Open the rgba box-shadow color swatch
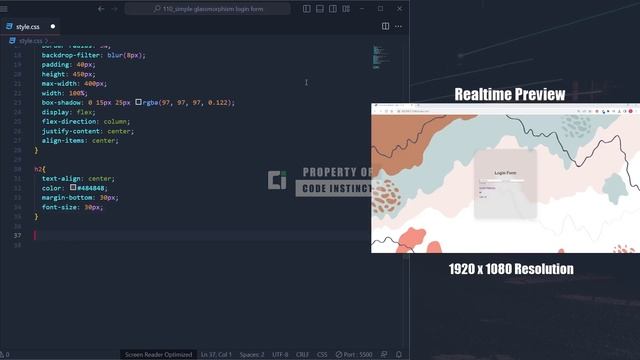The width and height of the screenshot is (640, 360). pyautogui.click(x=138, y=102)
